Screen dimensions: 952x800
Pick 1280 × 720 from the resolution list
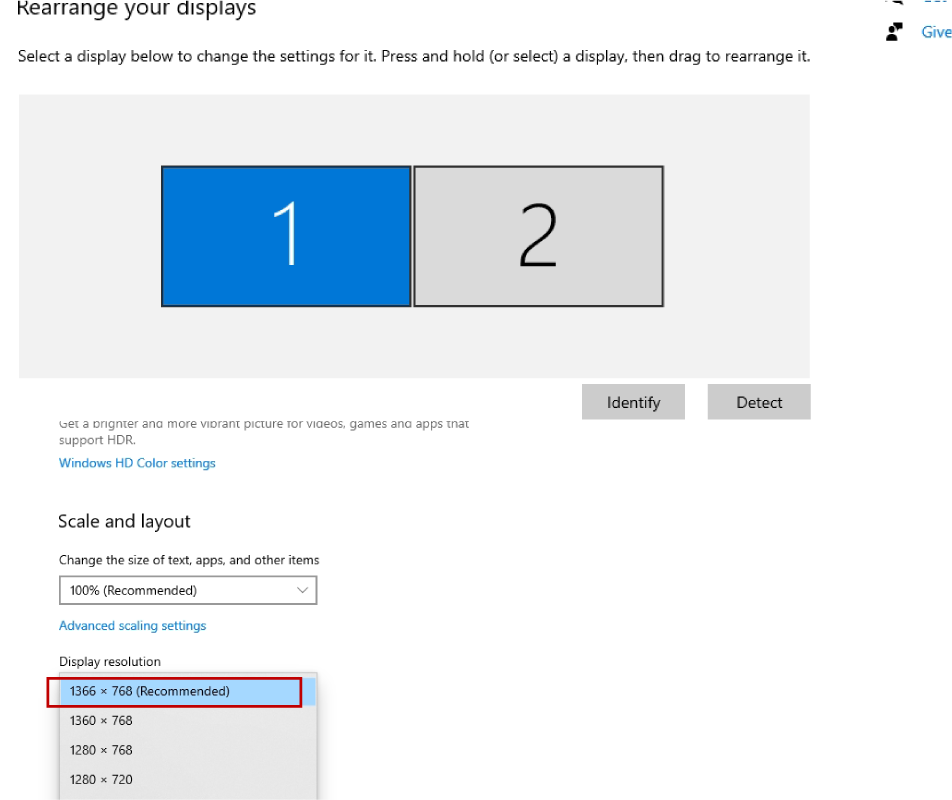pos(101,780)
